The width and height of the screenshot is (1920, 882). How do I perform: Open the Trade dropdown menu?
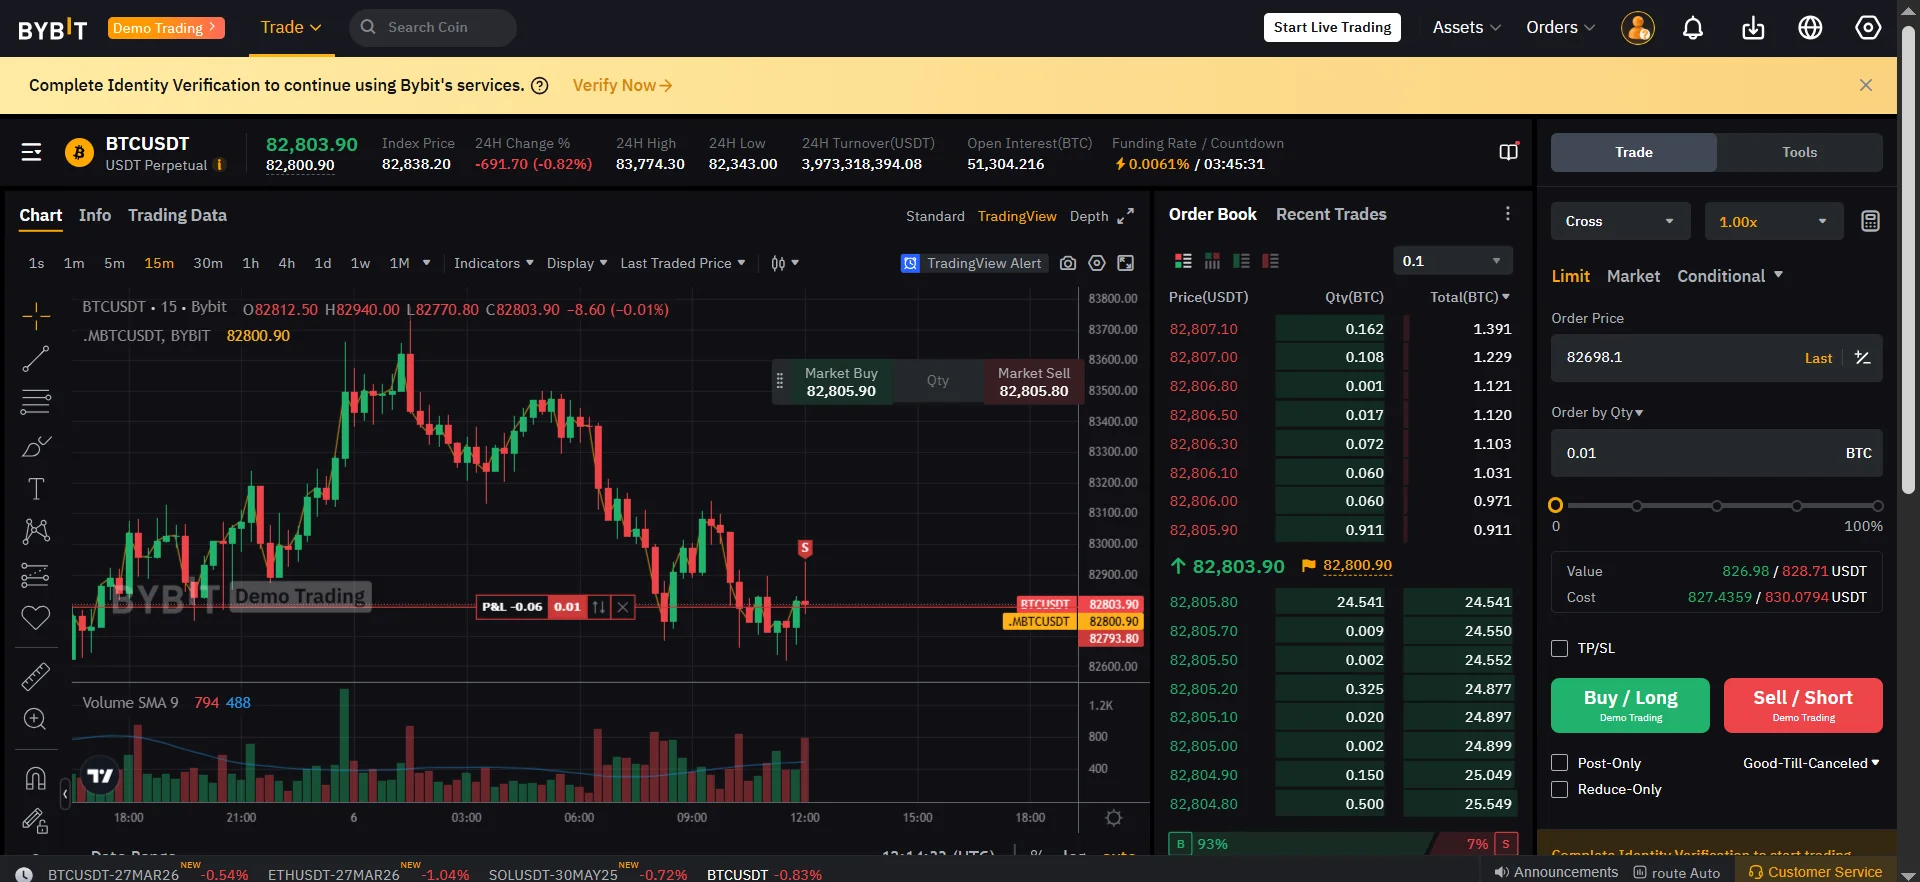click(291, 27)
